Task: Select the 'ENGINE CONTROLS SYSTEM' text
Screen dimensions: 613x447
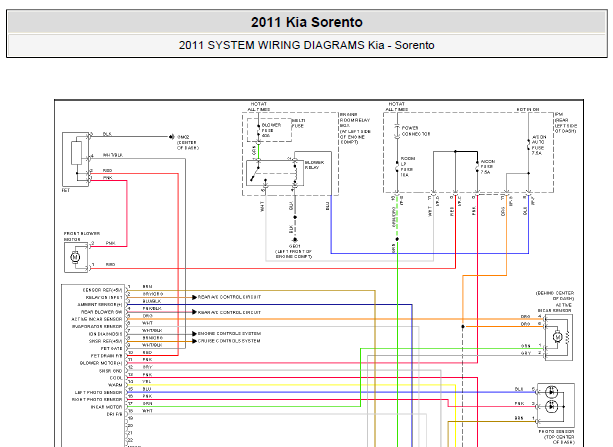Action: (x=229, y=334)
